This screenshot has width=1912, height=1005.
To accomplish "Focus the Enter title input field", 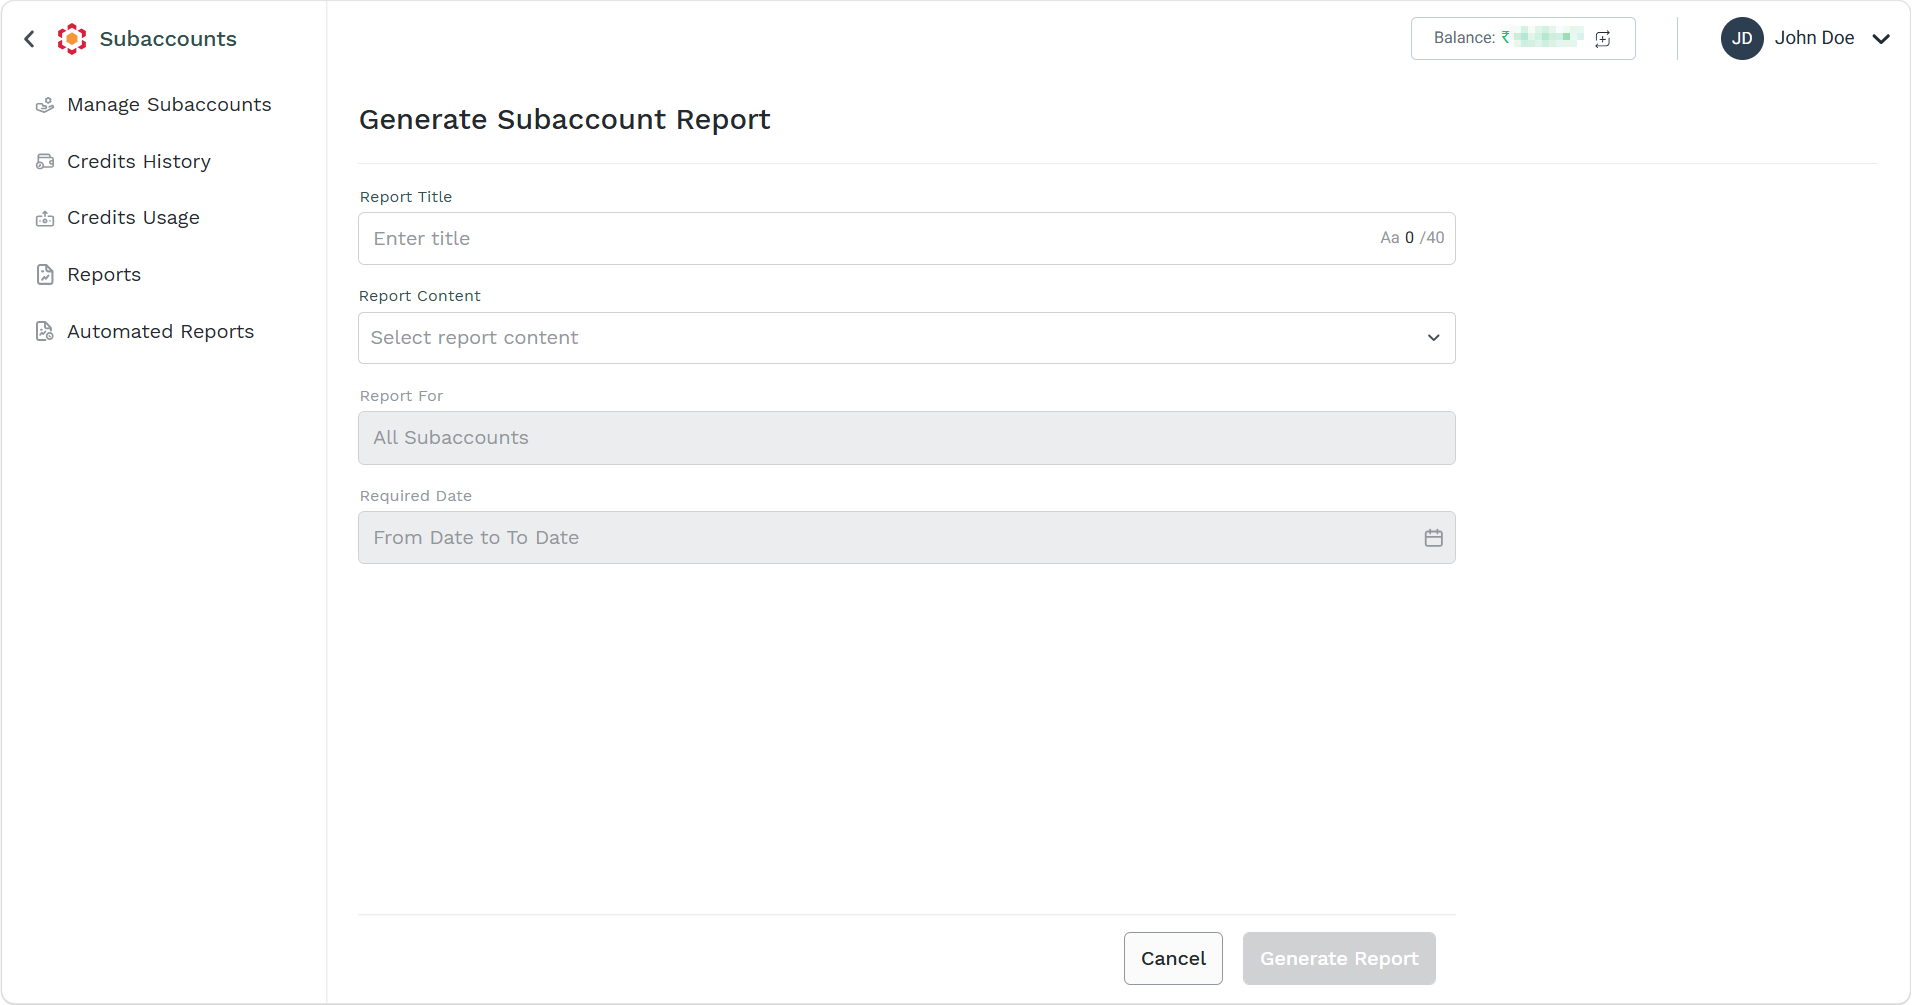I will click(906, 239).
